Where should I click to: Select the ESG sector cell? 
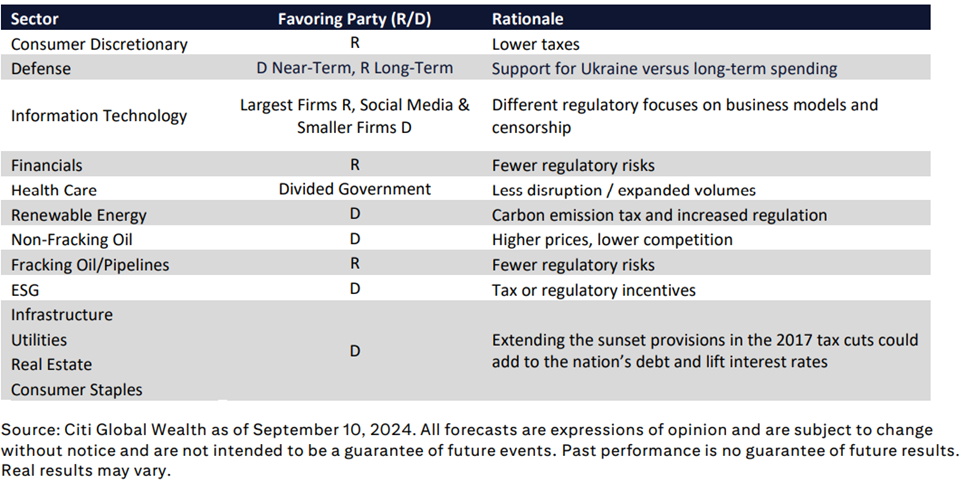pos(25,290)
